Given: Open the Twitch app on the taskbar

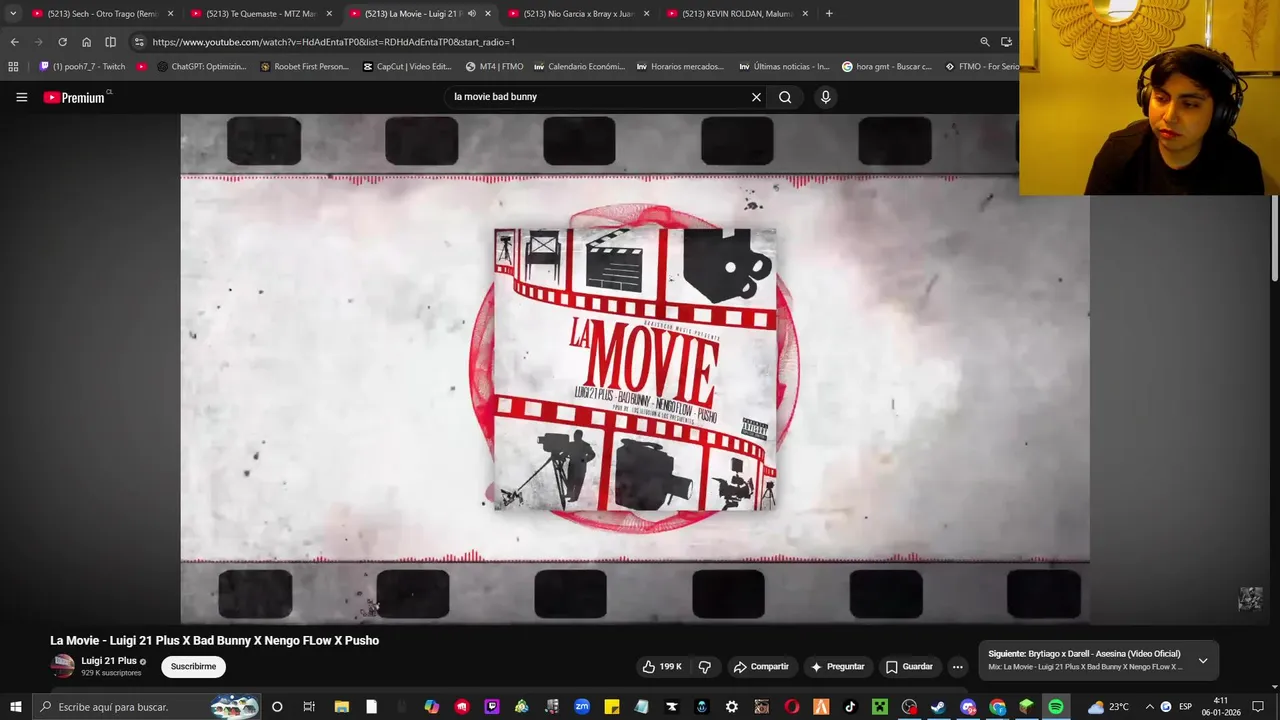Looking at the screenshot, I should pyautogui.click(x=492, y=707).
